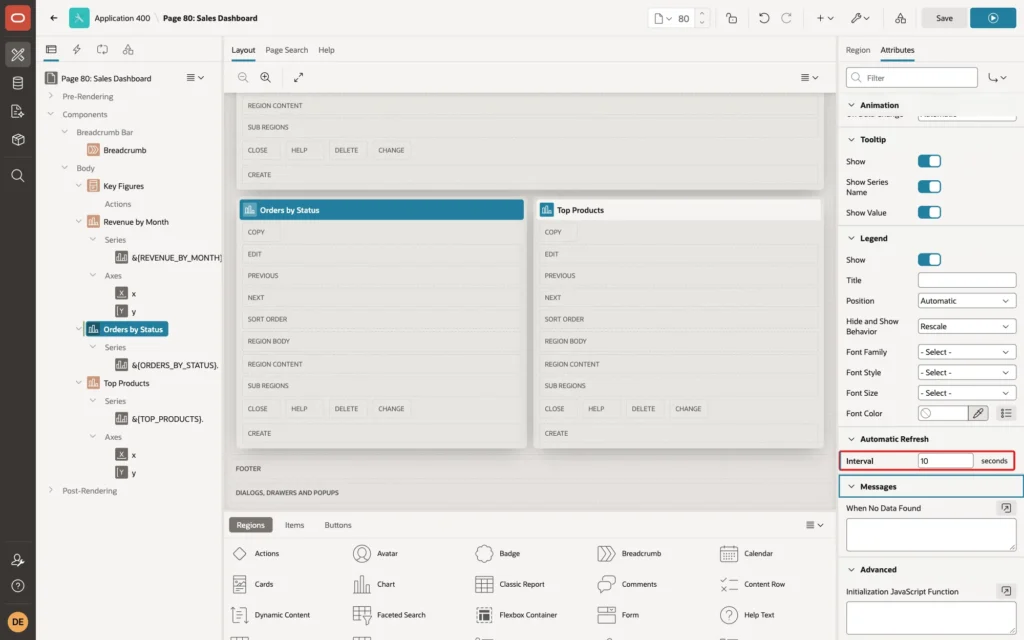Open the utilities wrench dropdown menu

860,18
